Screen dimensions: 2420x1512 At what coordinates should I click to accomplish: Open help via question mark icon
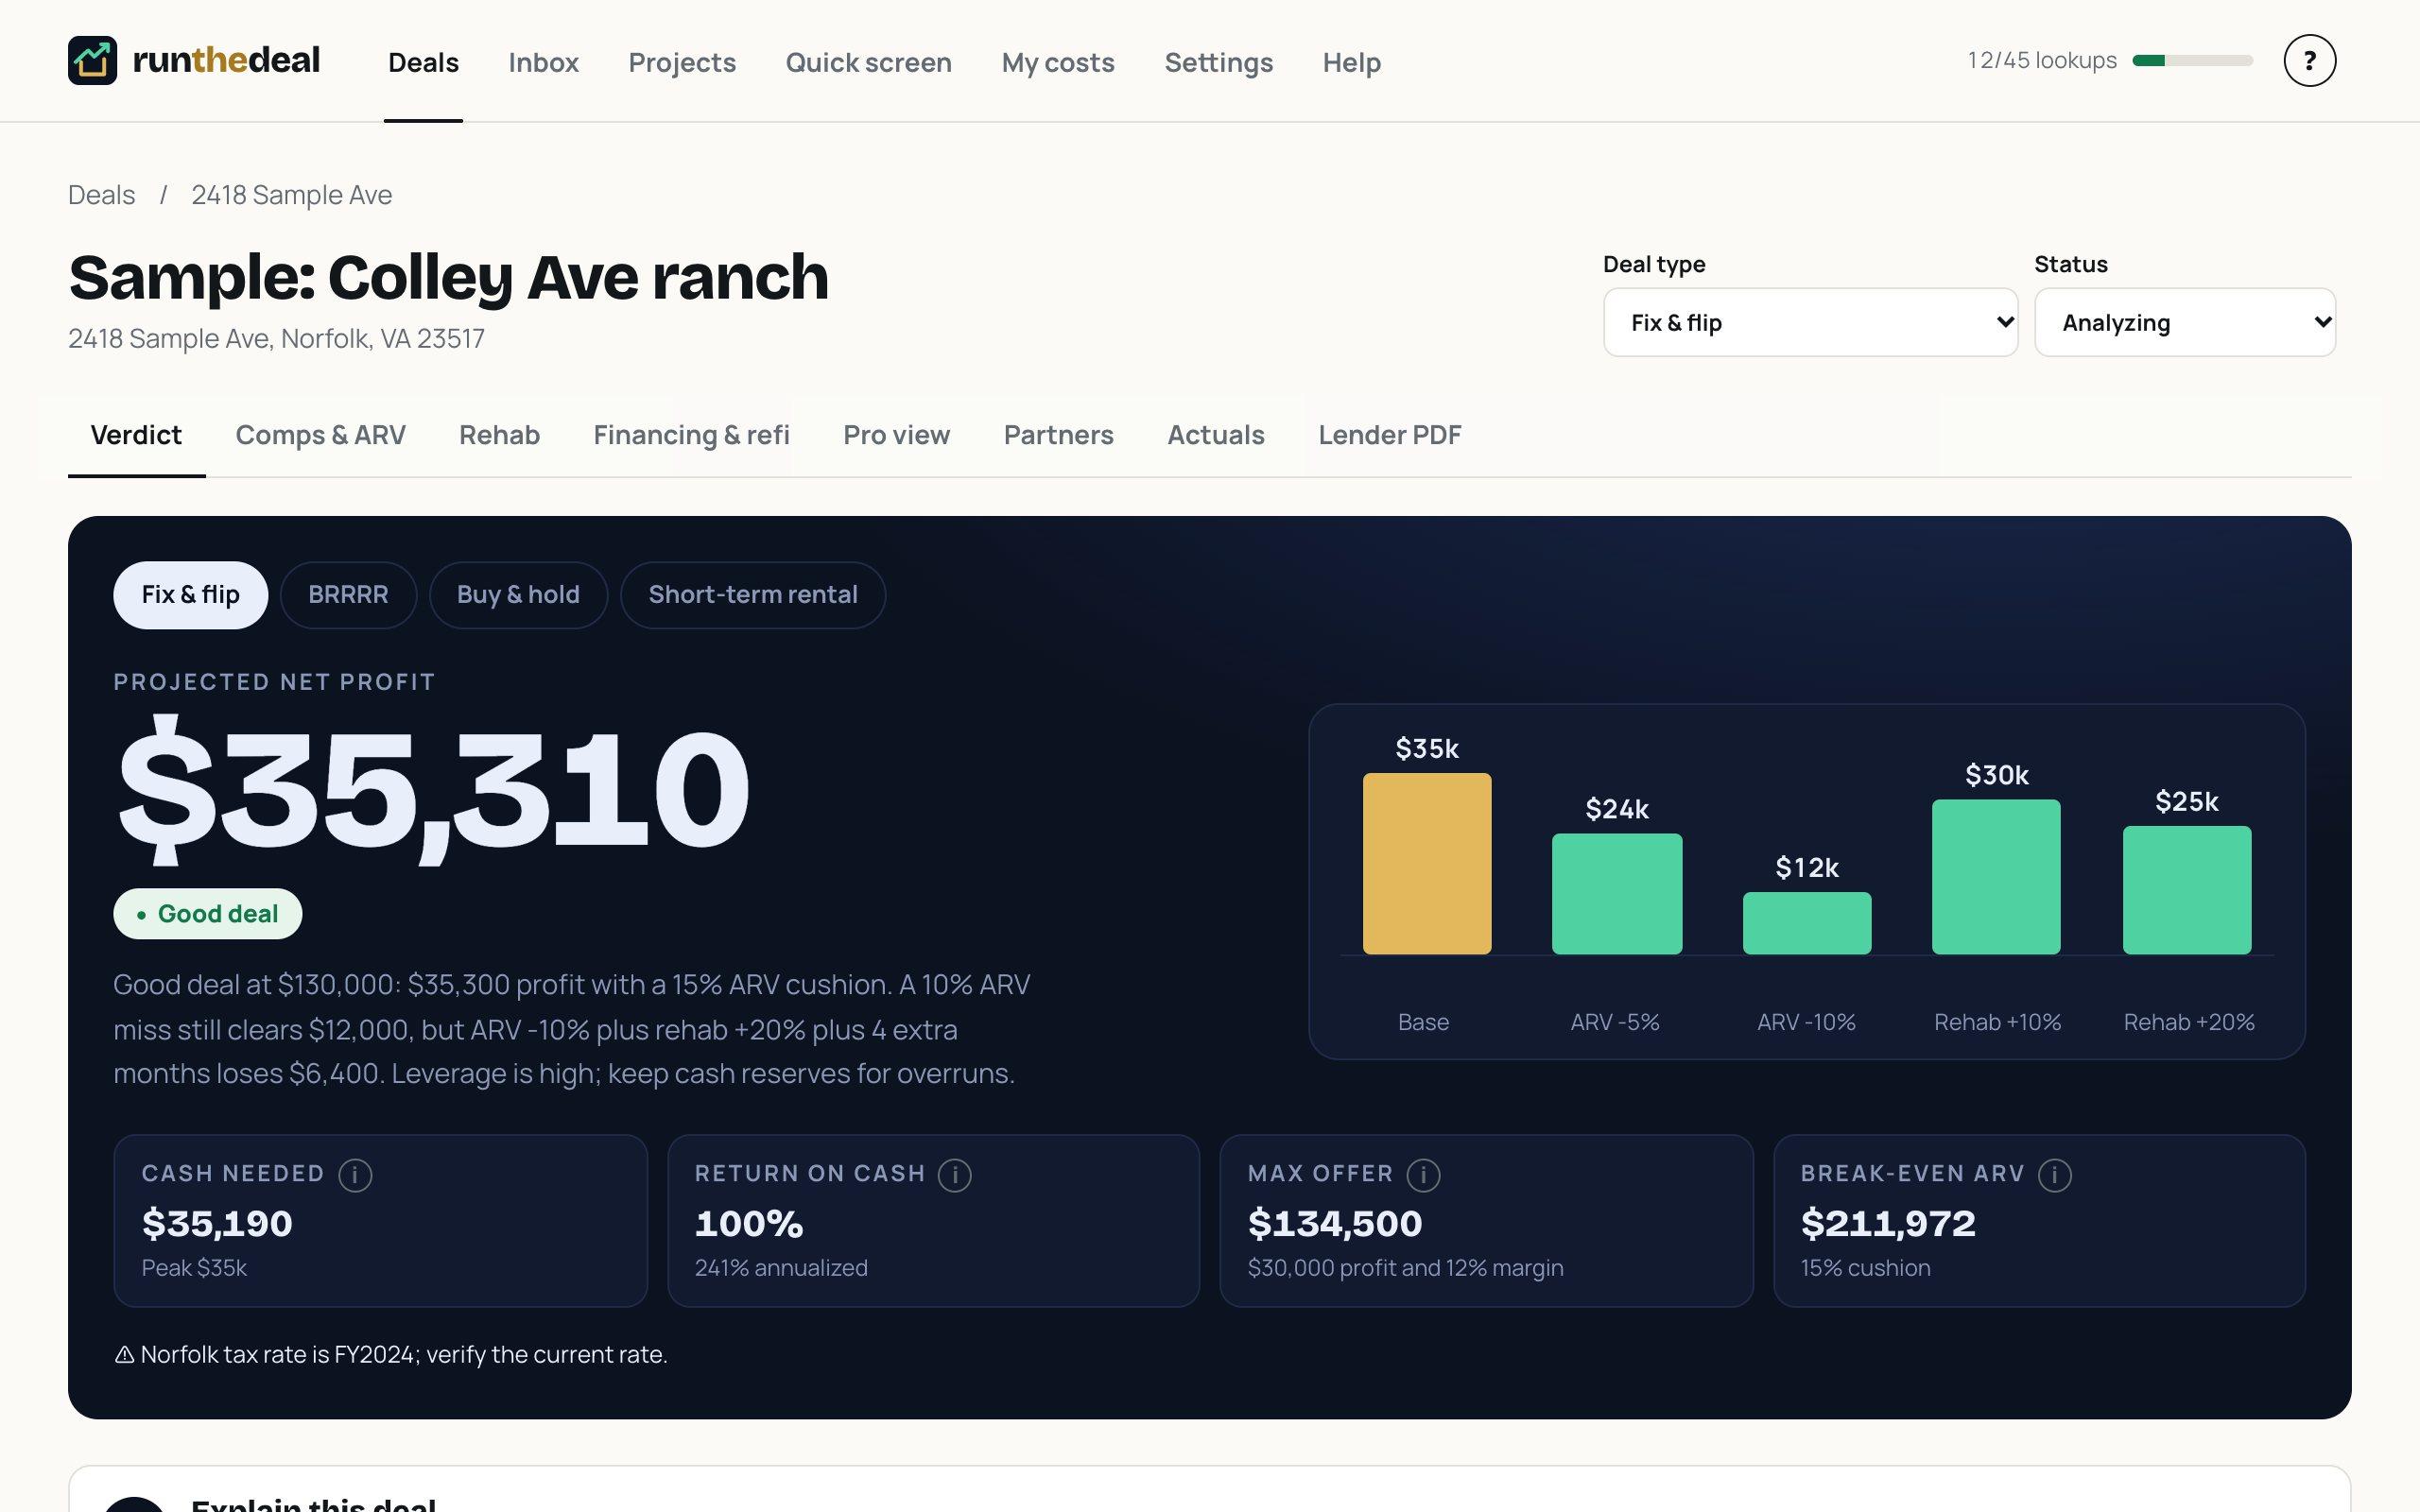(2309, 61)
